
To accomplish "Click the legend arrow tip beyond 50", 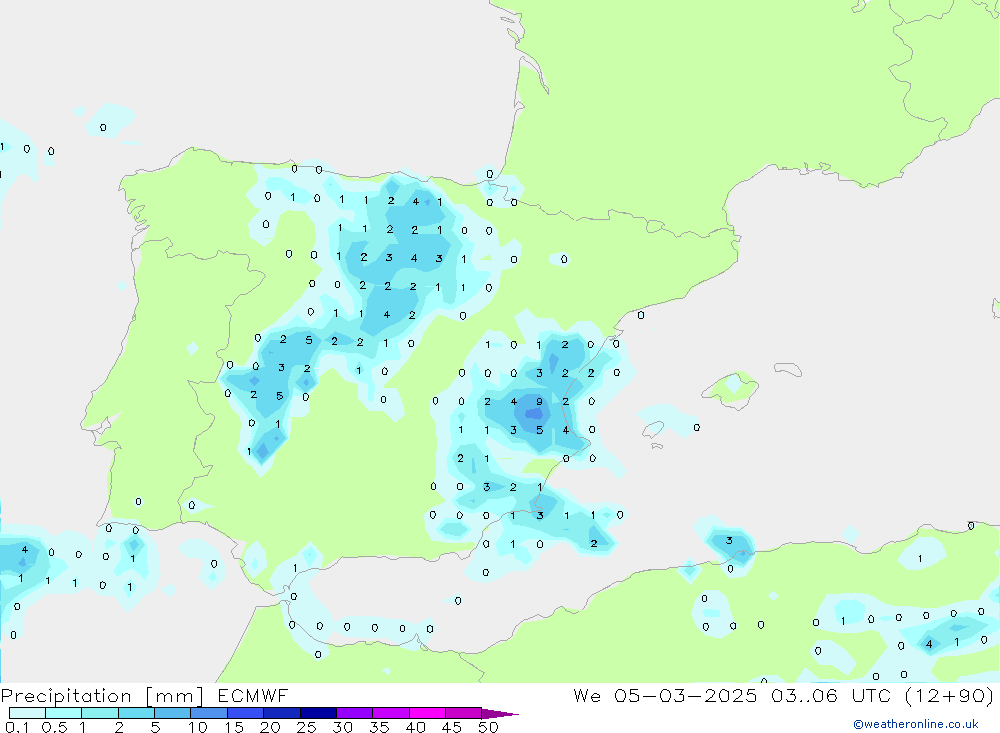I will click(501, 714).
